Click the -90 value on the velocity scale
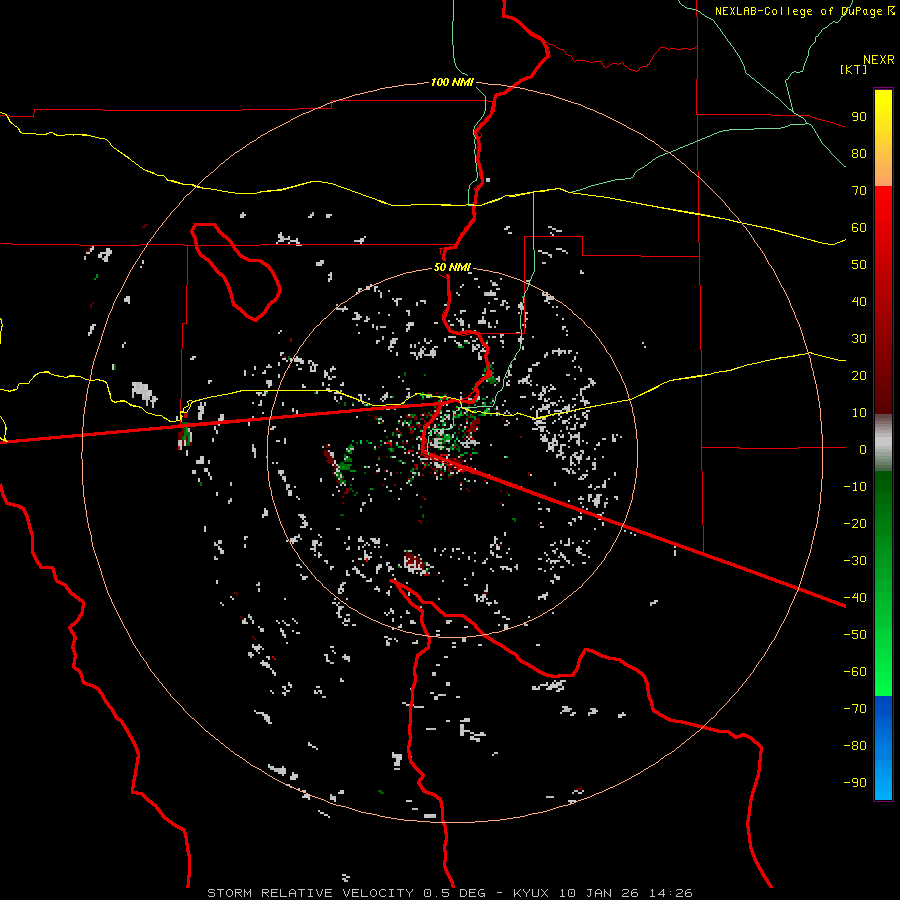Image resolution: width=900 pixels, height=900 pixels. pos(855,783)
